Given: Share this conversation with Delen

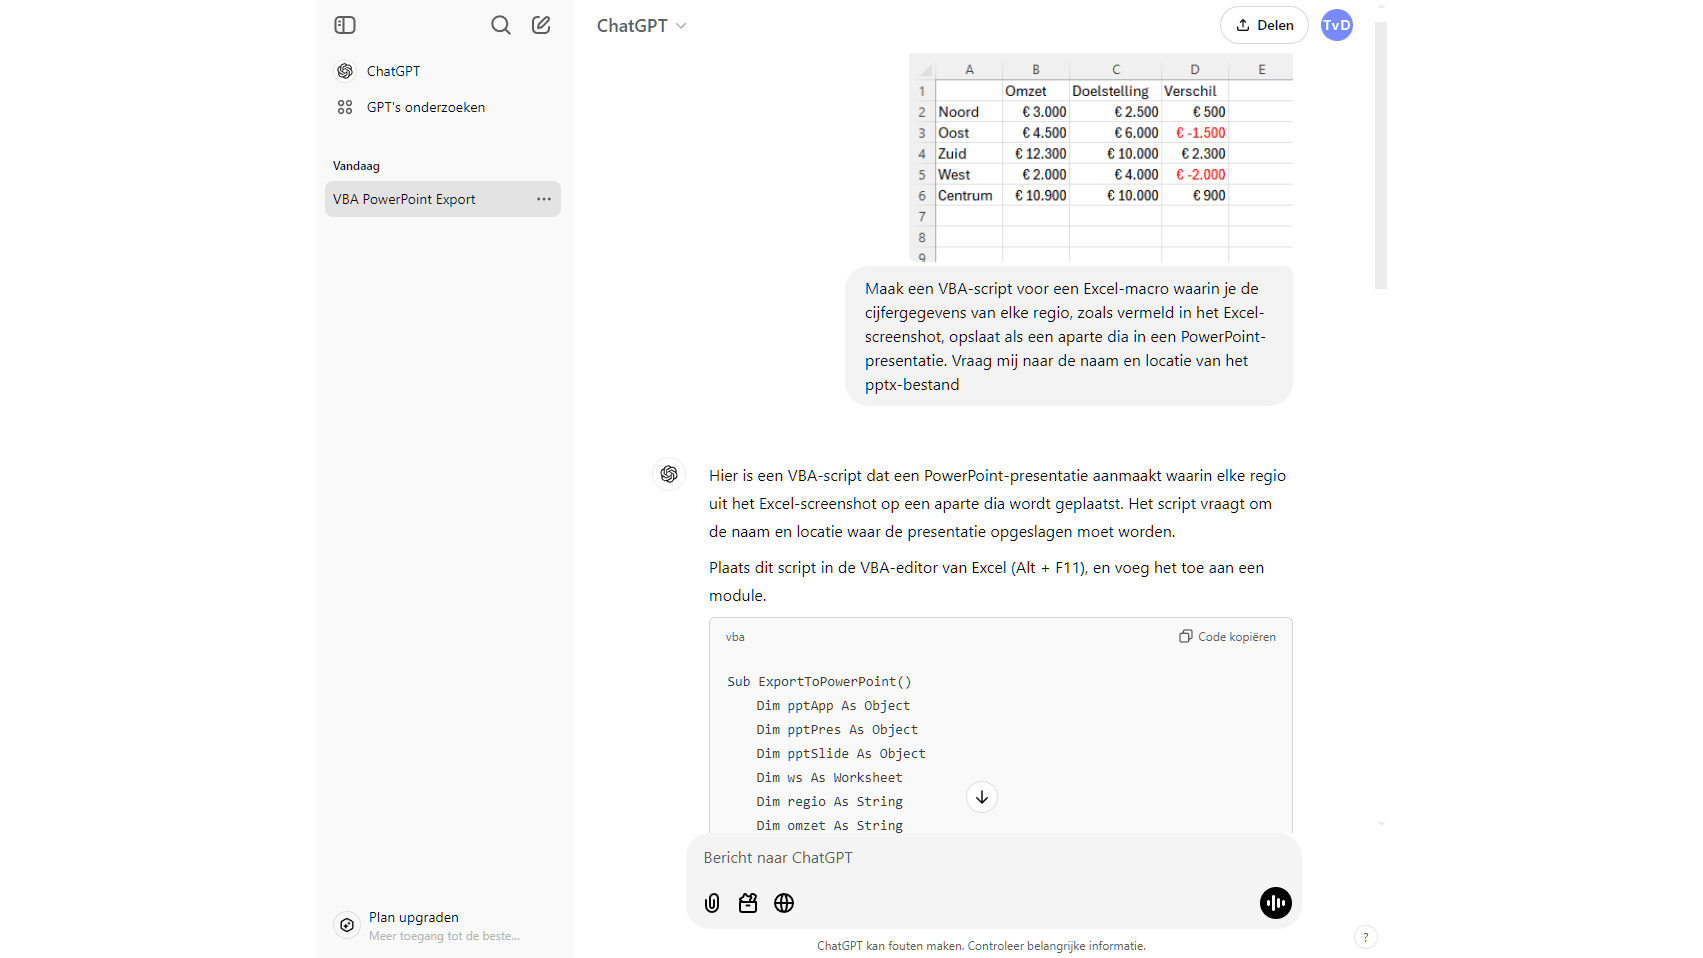Looking at the screenshot, I should click(1264, 25).
